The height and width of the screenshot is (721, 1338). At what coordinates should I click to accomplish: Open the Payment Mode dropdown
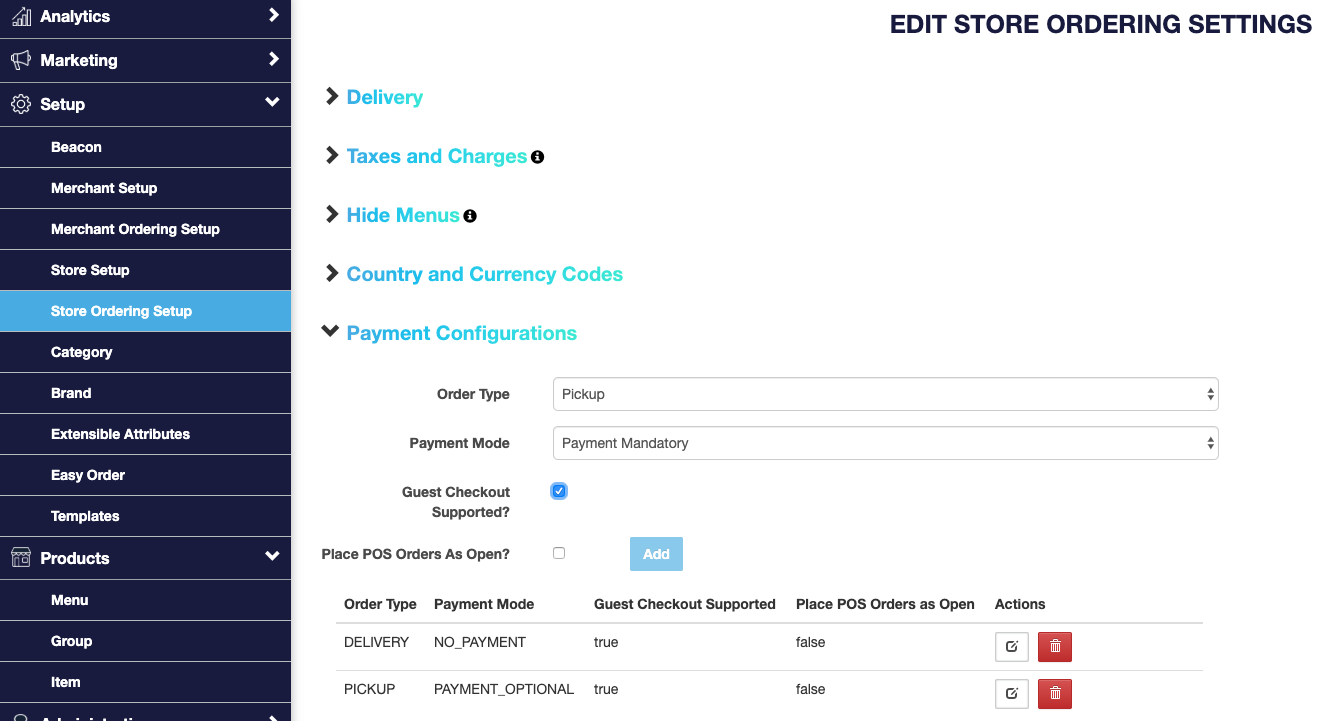(x=885, y=443)
